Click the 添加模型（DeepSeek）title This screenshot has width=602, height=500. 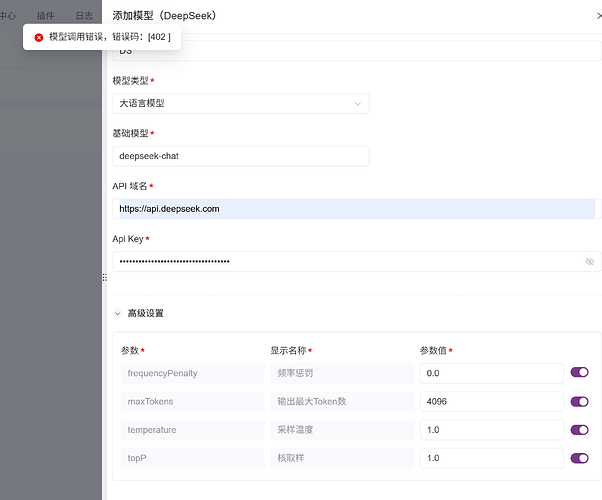point(164,16)
